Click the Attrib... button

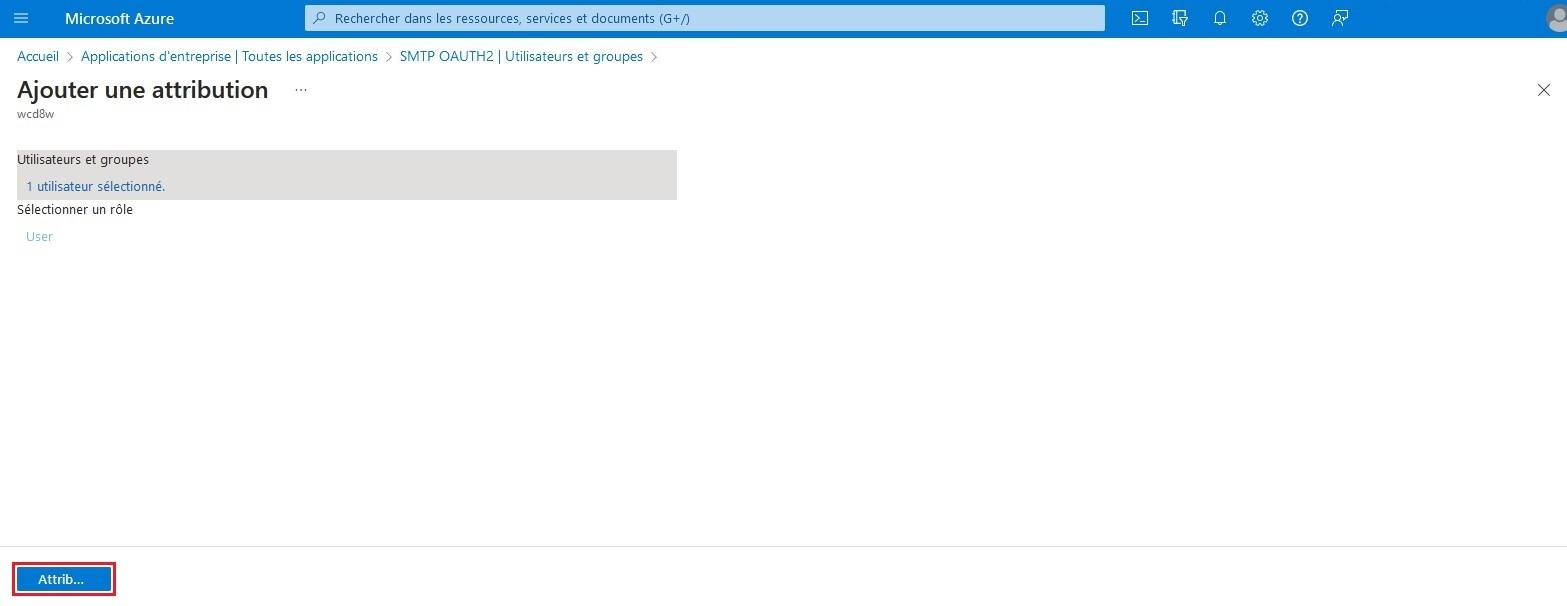pyautogui.click(x=64, y=579)
